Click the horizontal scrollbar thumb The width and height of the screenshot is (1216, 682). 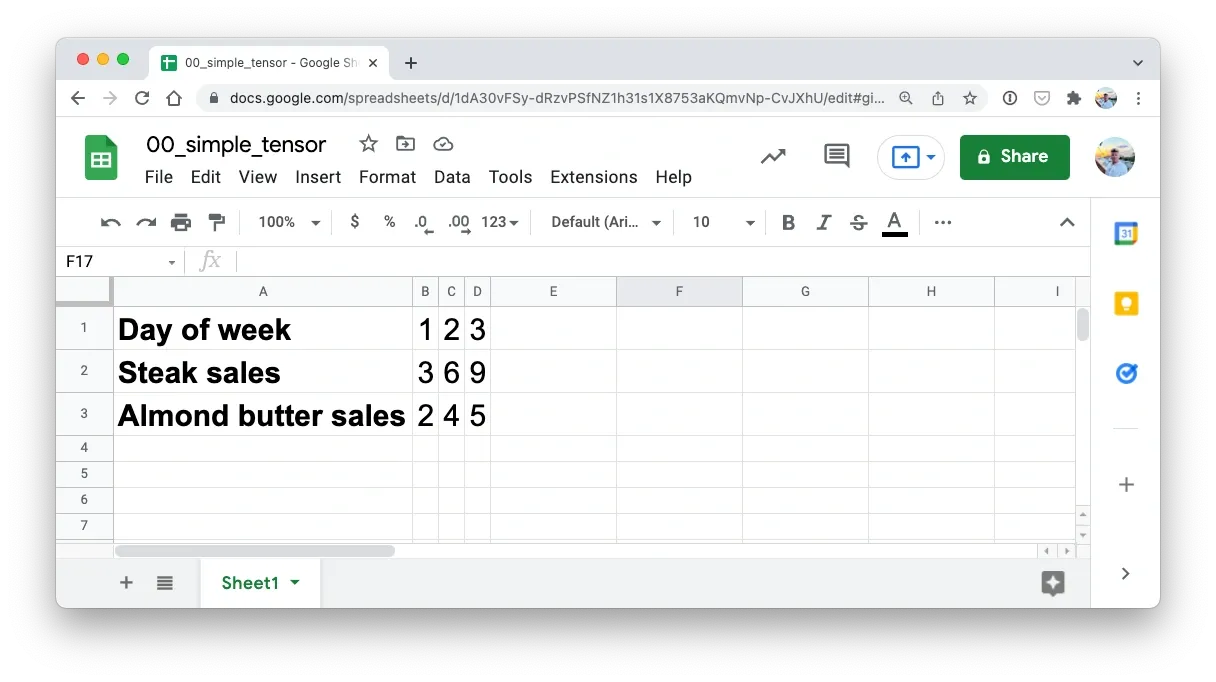click(255, 551)
